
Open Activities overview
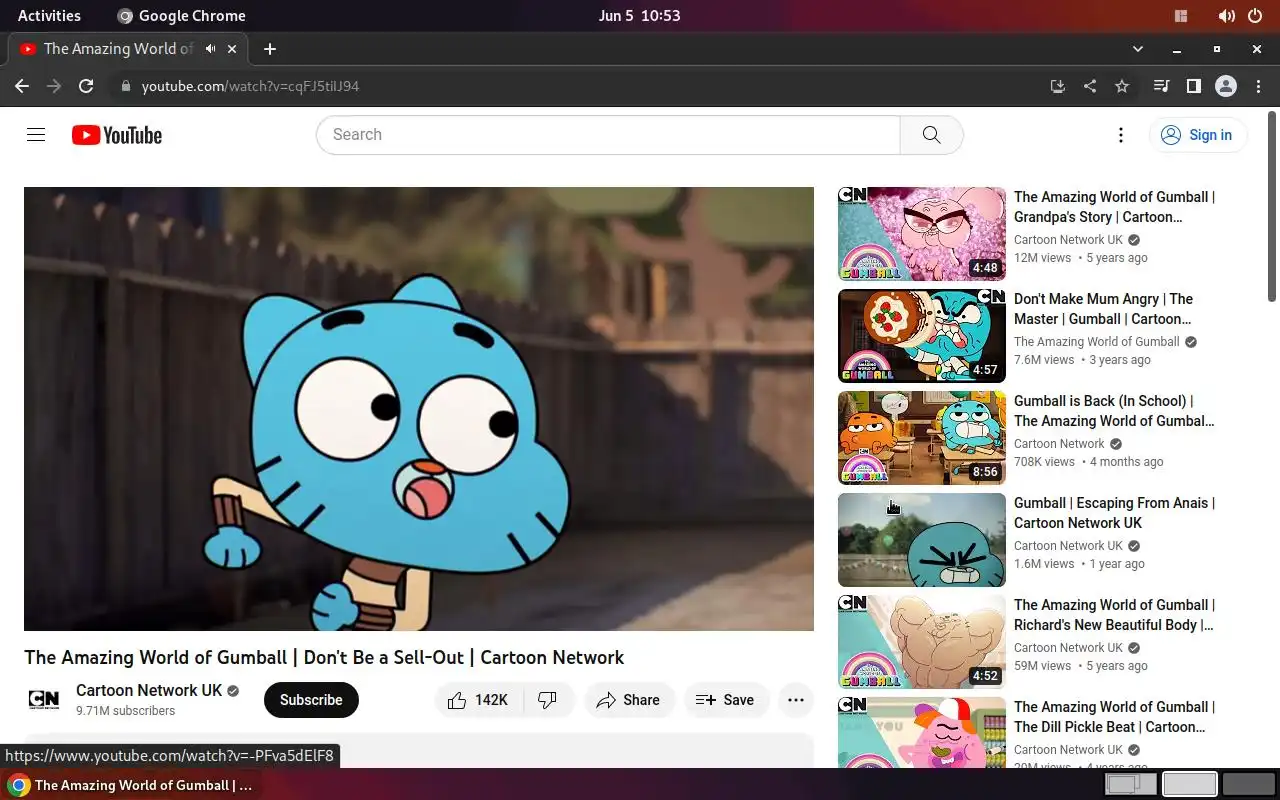point(49,16)
